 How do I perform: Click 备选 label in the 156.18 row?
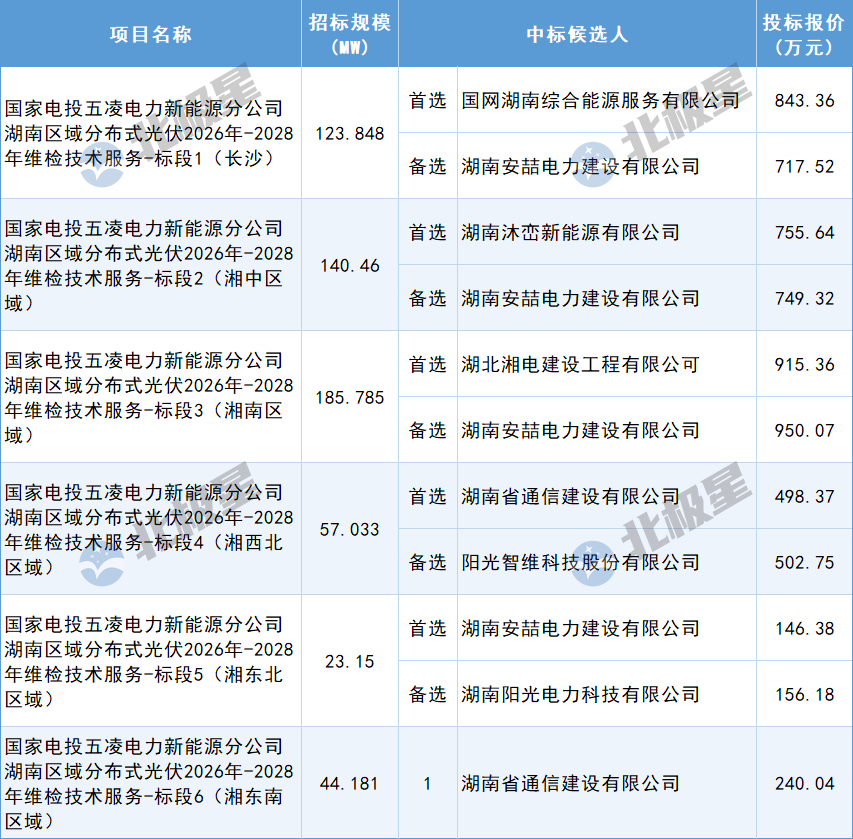(x=428, y=694)
